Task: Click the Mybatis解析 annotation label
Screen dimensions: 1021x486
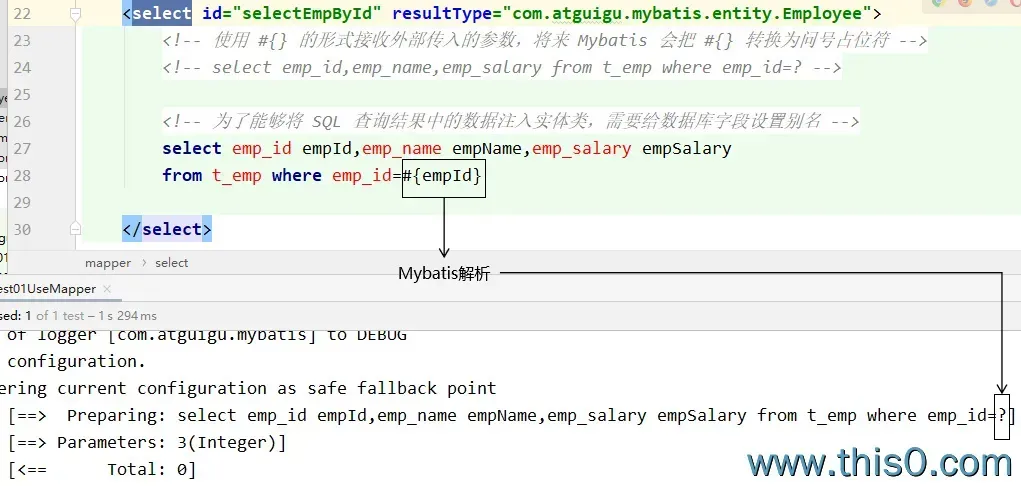Action: 444,274
